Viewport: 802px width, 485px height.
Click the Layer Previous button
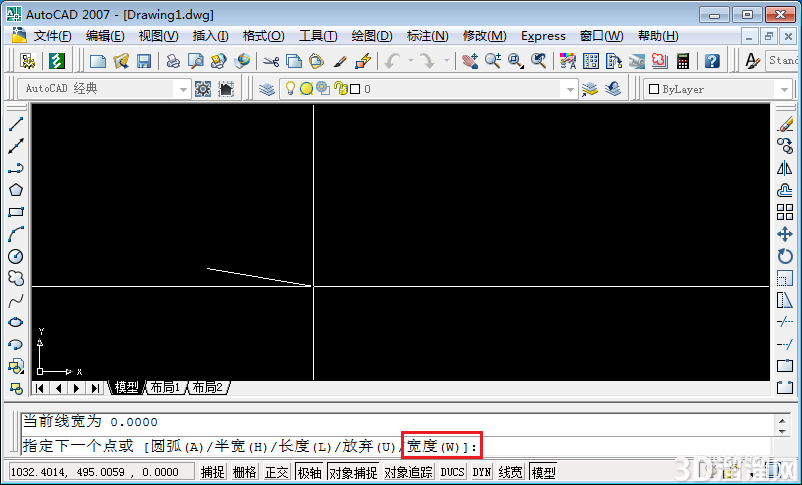click(x=612, y=89)
